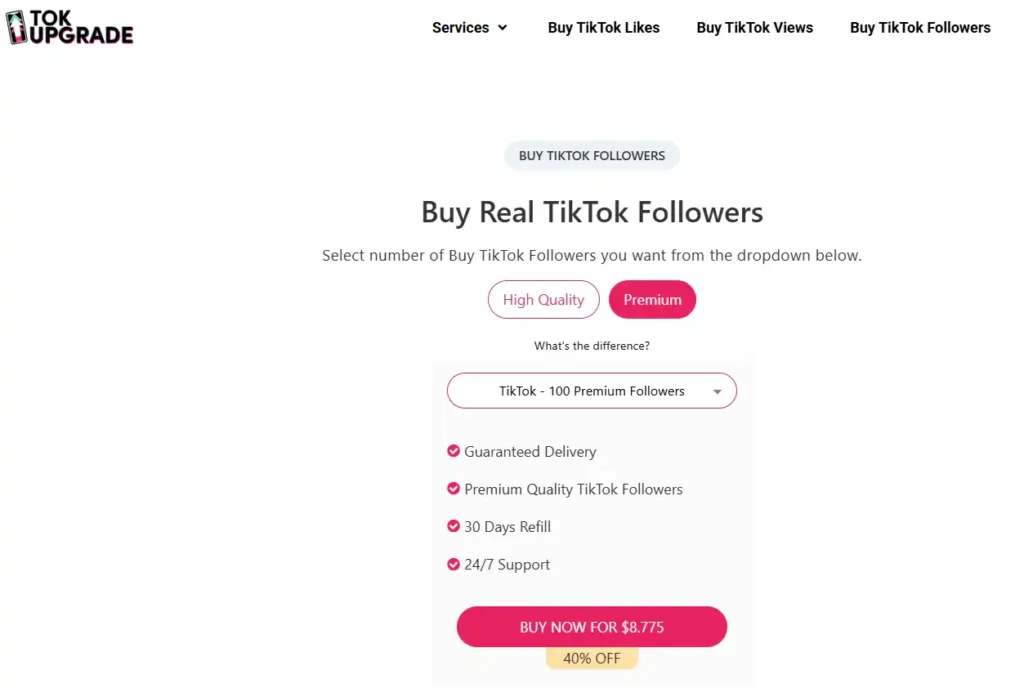
Task: Click the BUY TIKTOK FOLLOWERS badge
Action: point(591,155)
